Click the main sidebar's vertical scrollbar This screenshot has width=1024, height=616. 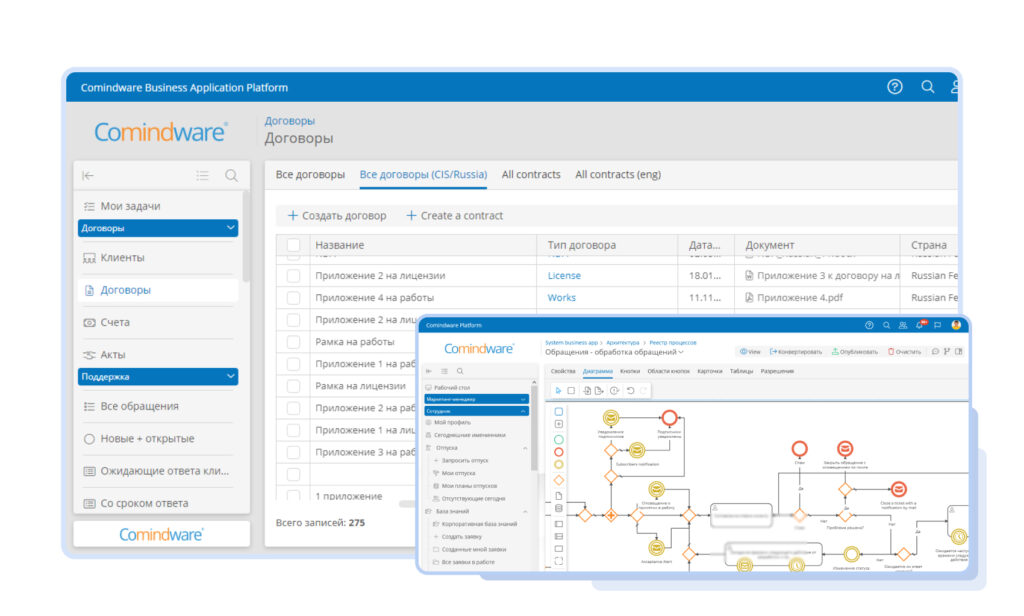246,235
